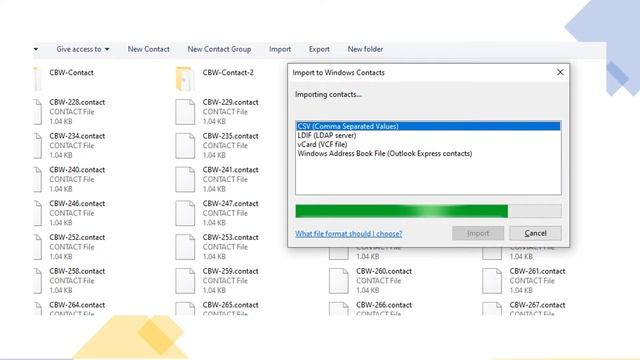Click the CBW-234.contact file name
Image resolution: width=640 pixels, height=360 pixels.
77,136
